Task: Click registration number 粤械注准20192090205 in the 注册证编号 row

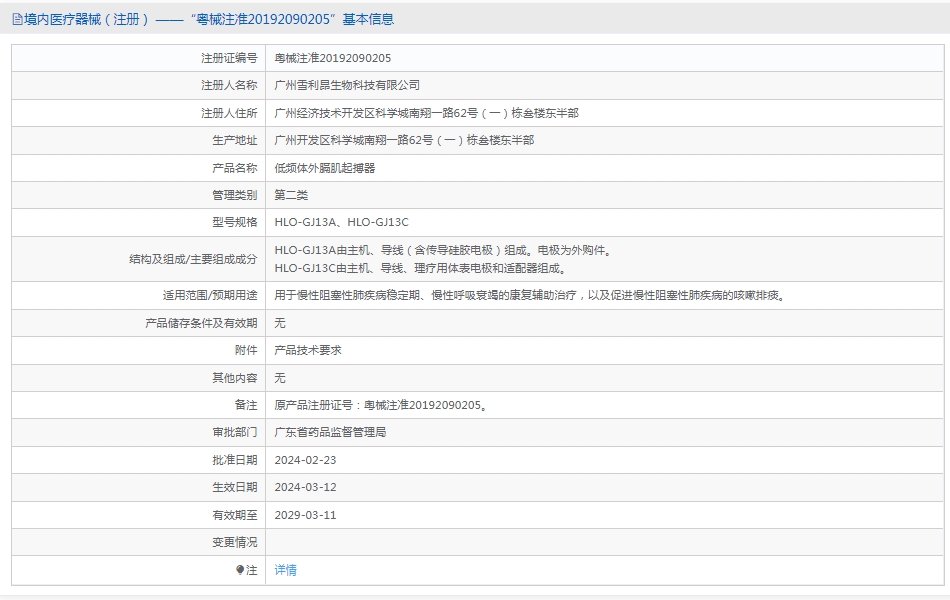Action: click(333, 58)
